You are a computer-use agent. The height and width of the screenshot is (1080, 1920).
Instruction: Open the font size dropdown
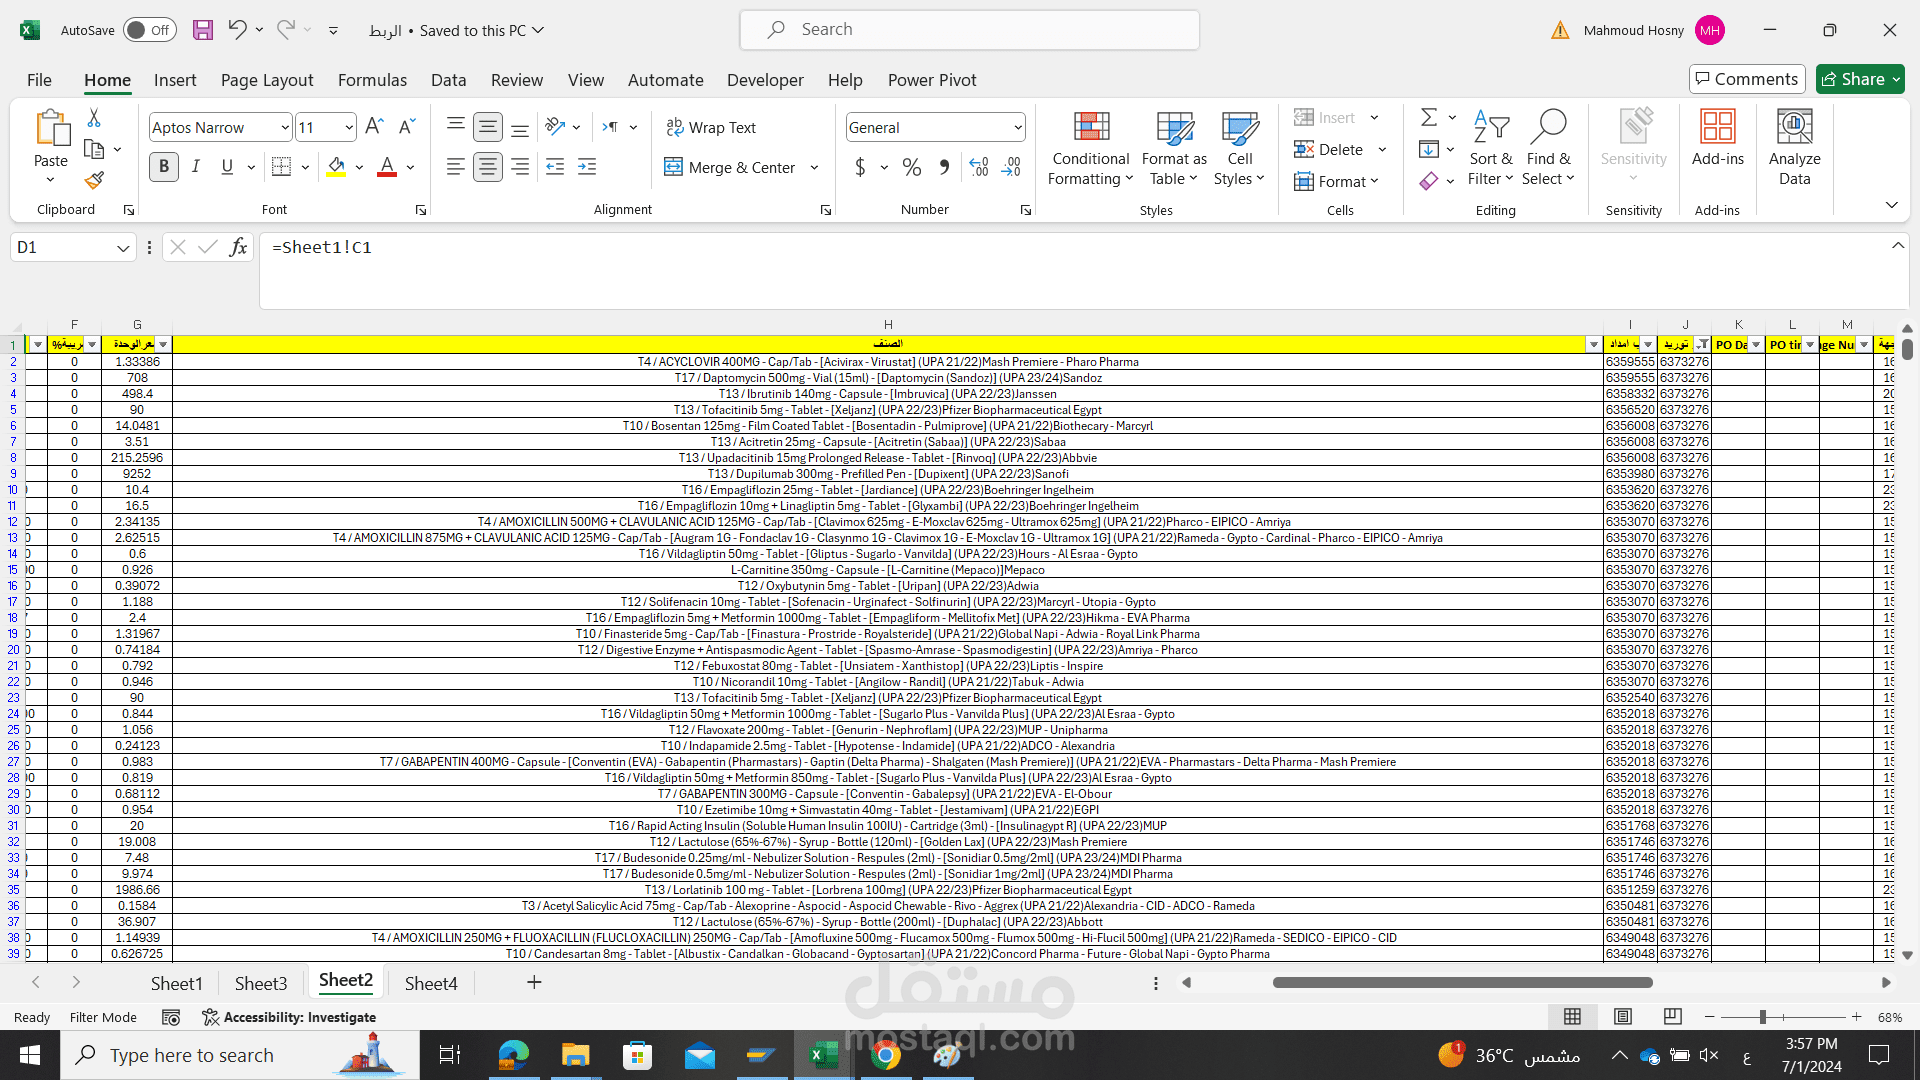349,127
